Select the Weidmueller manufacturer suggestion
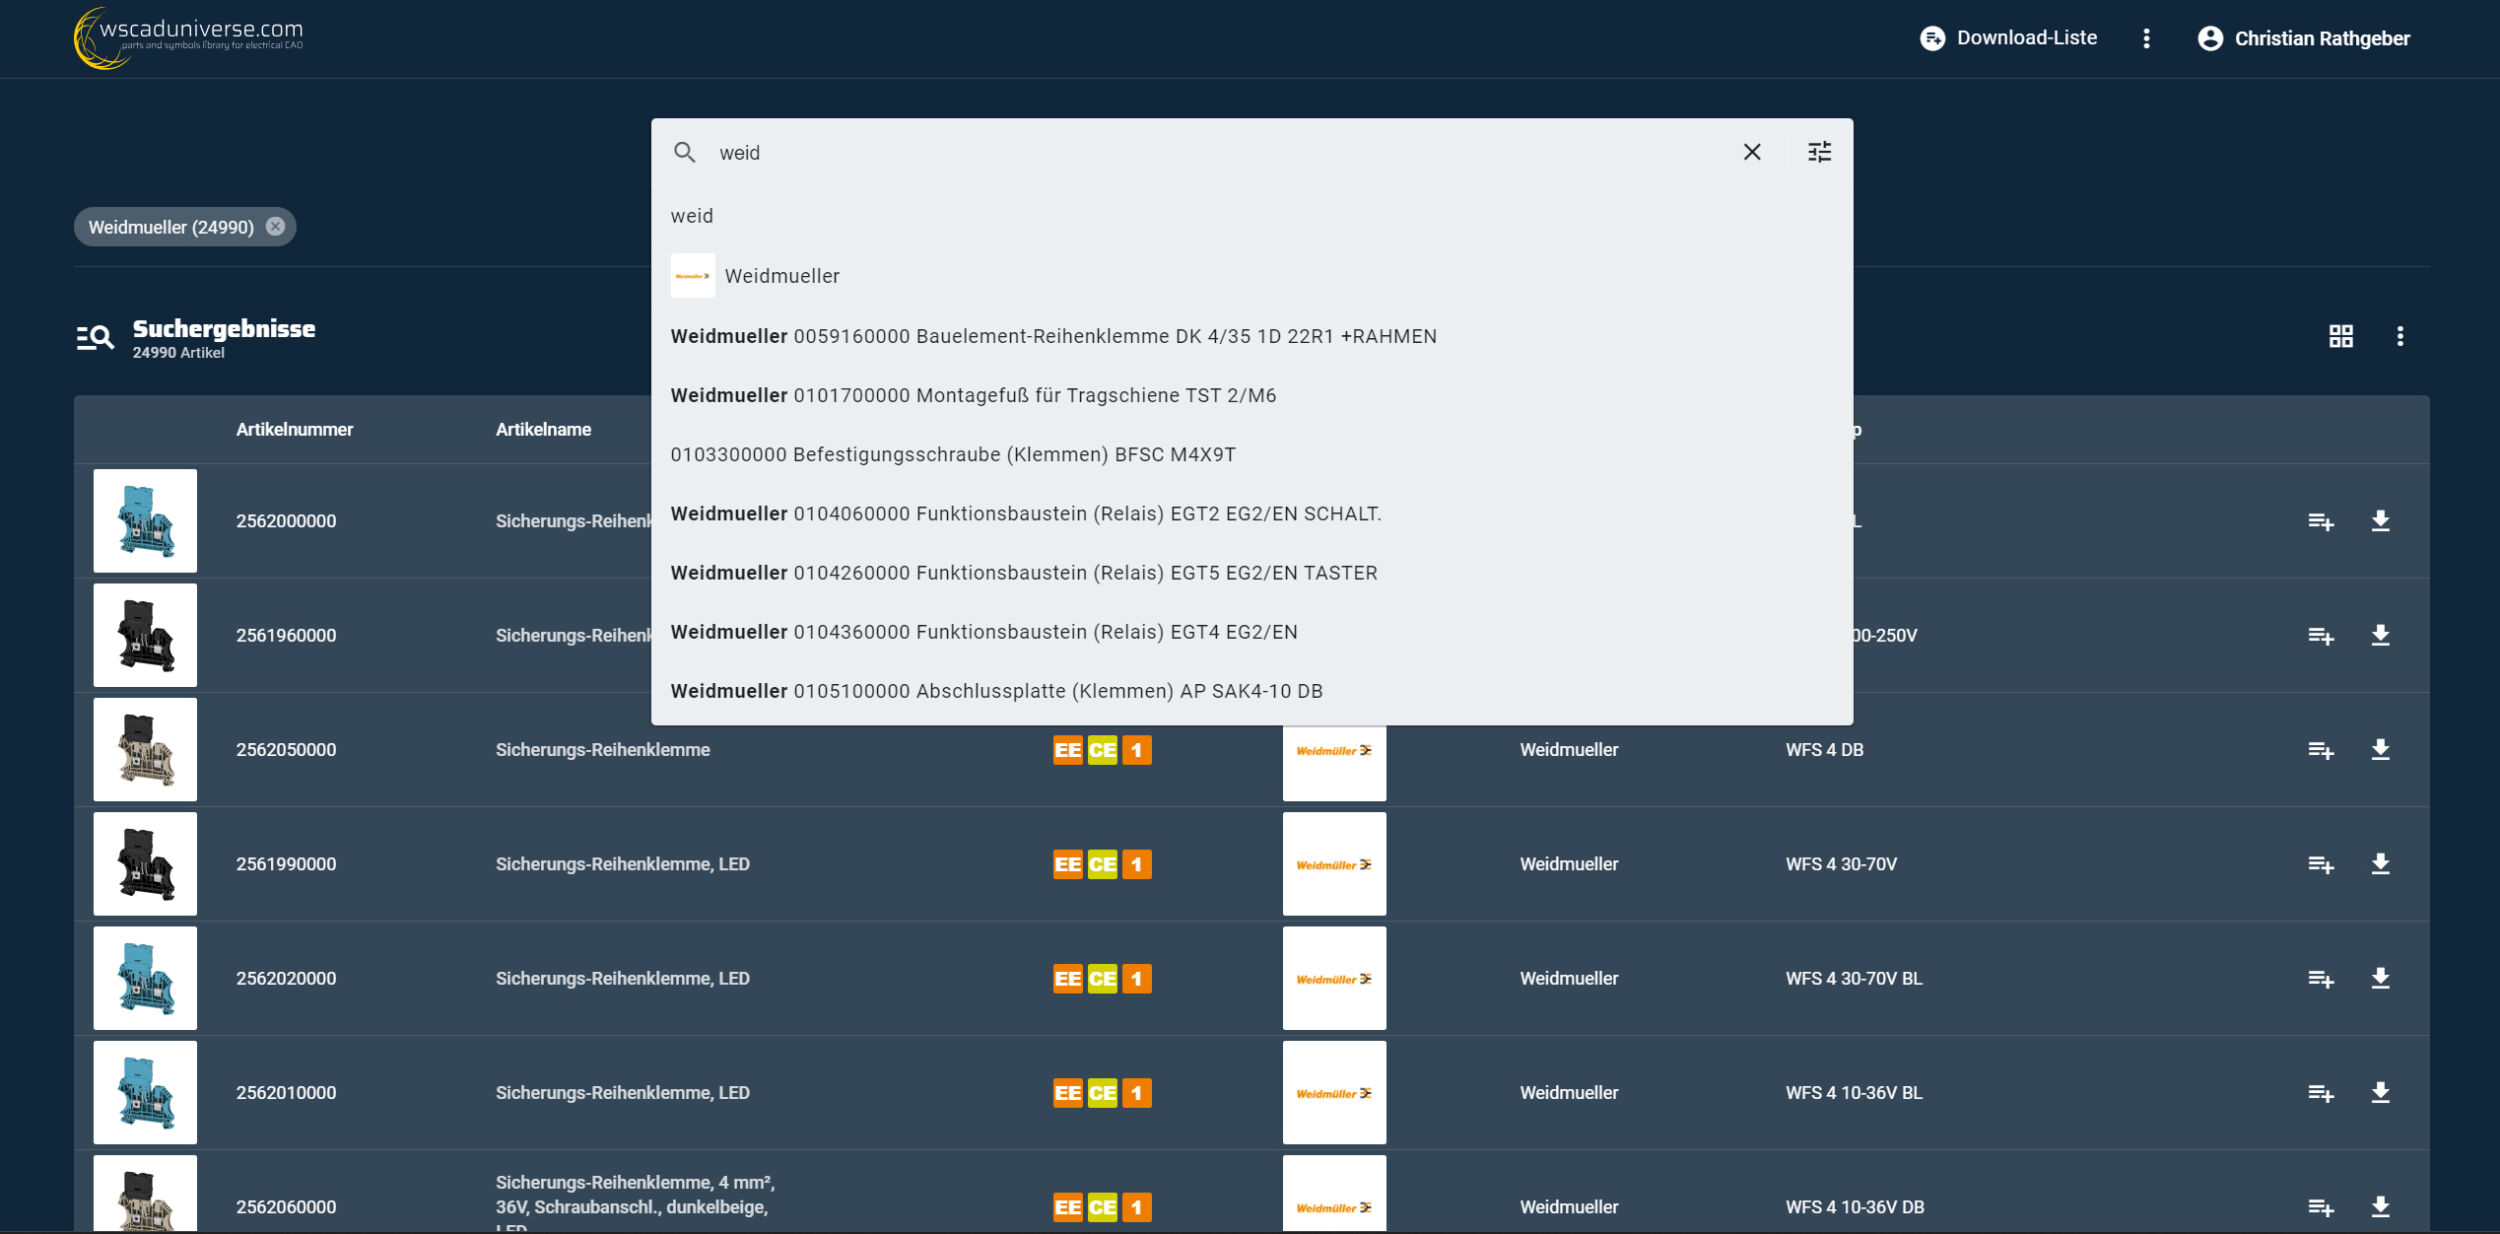2500x1234 pixels. [x=1252, y=276]
